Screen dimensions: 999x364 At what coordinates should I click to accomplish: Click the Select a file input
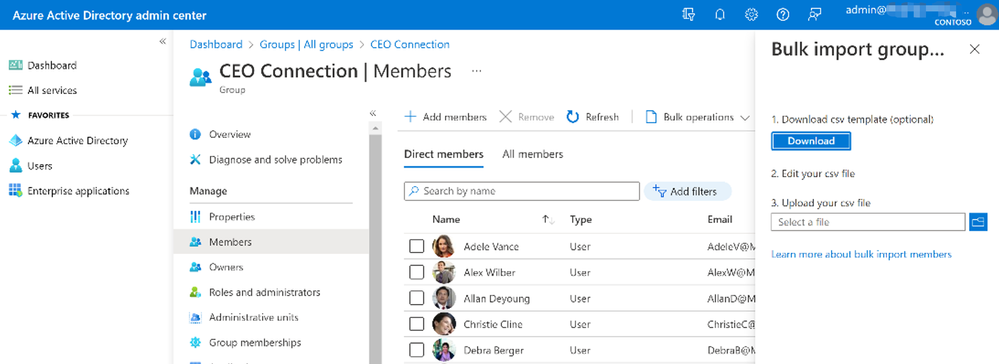(868, 222)
